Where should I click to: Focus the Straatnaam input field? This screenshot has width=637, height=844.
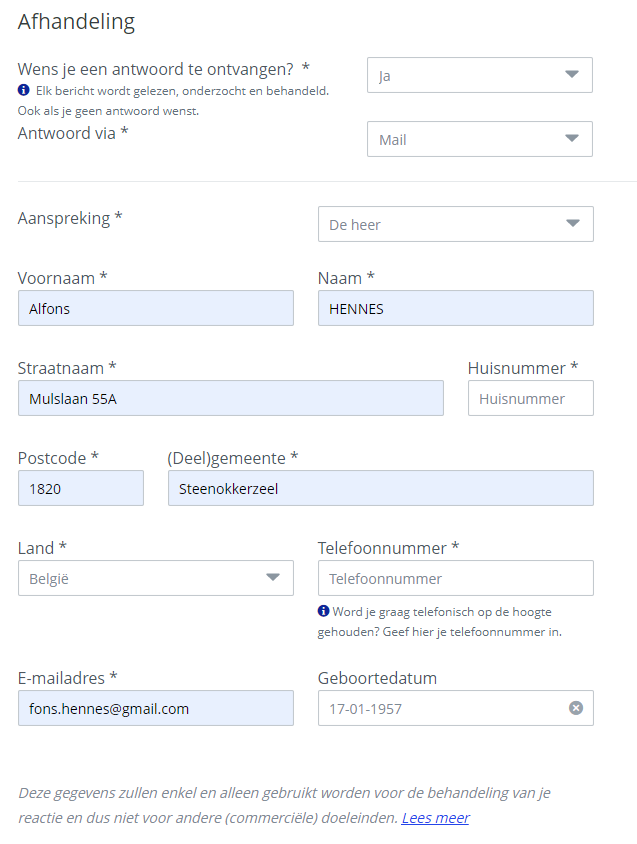tap(230, 398)
